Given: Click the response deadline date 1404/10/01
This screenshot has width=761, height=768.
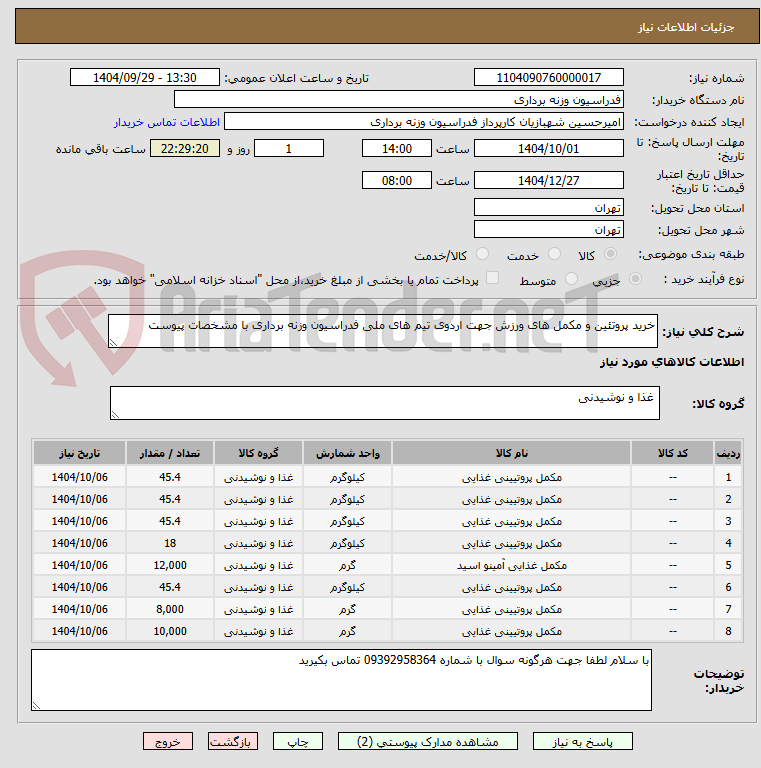Looking at the screenshot, I should pos(548,148).
